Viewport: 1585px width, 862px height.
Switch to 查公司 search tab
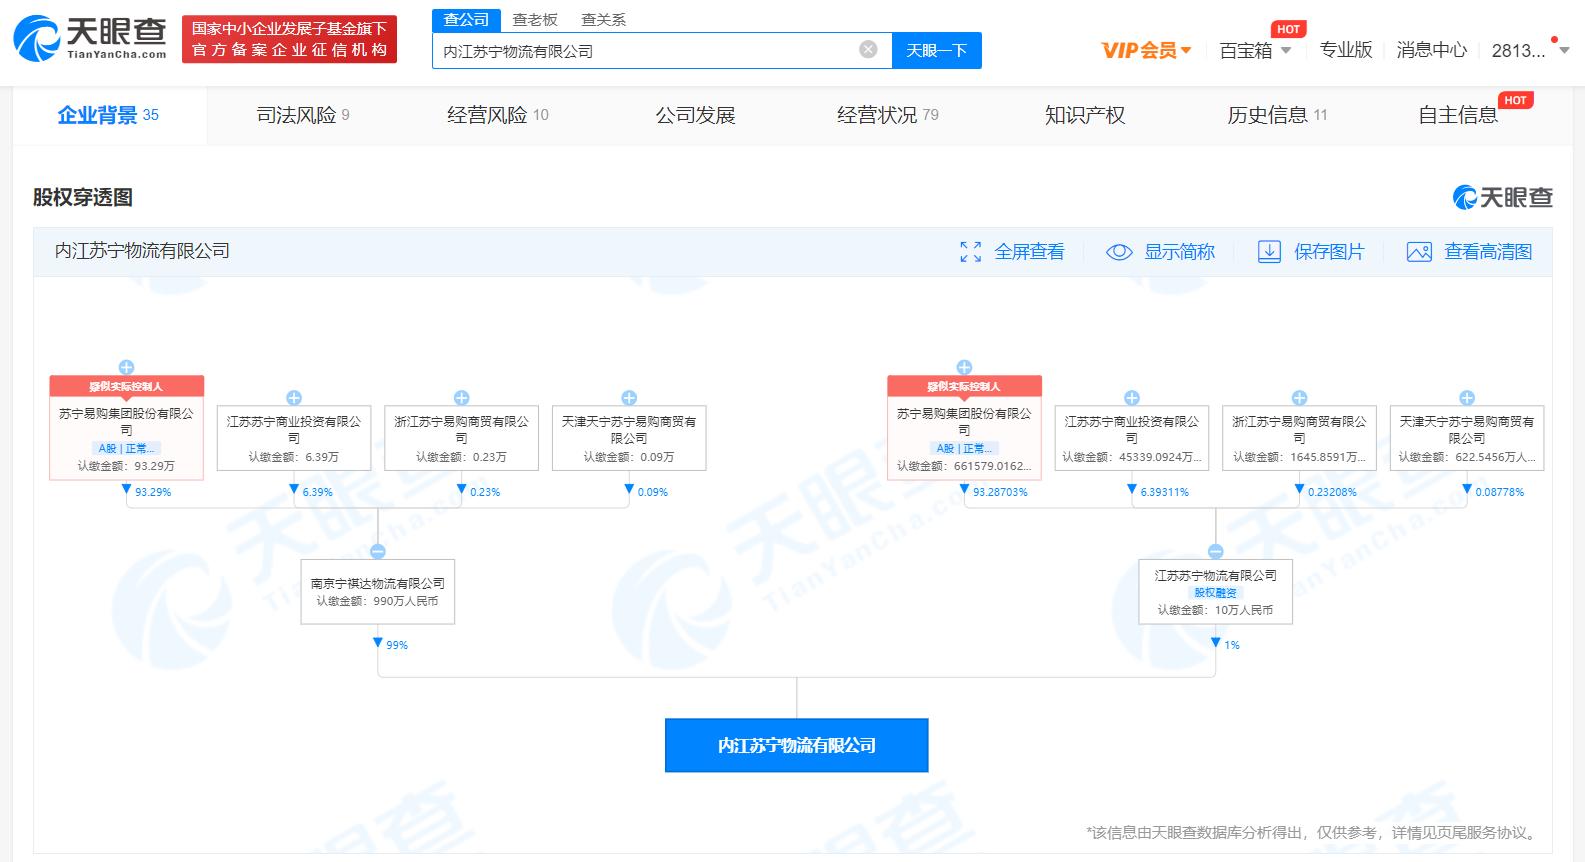(x=466, y=20)
